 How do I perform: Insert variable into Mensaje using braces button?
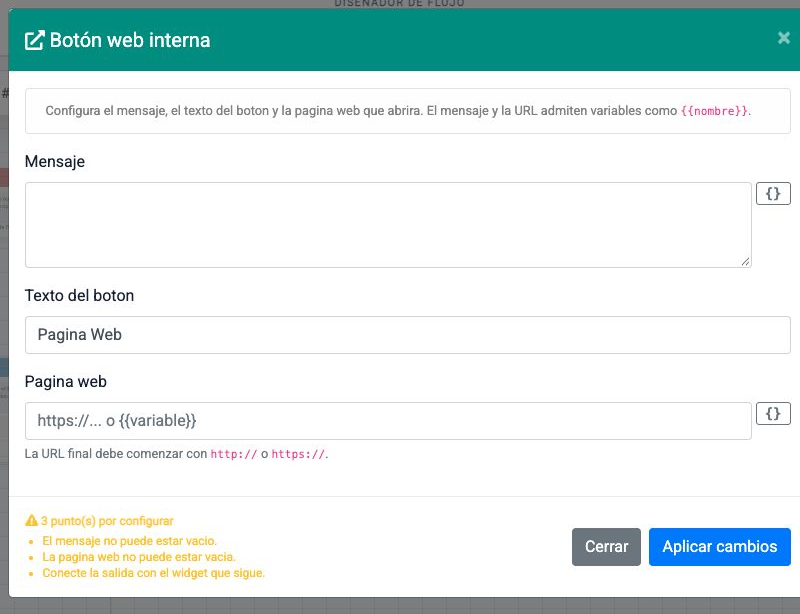773,193
